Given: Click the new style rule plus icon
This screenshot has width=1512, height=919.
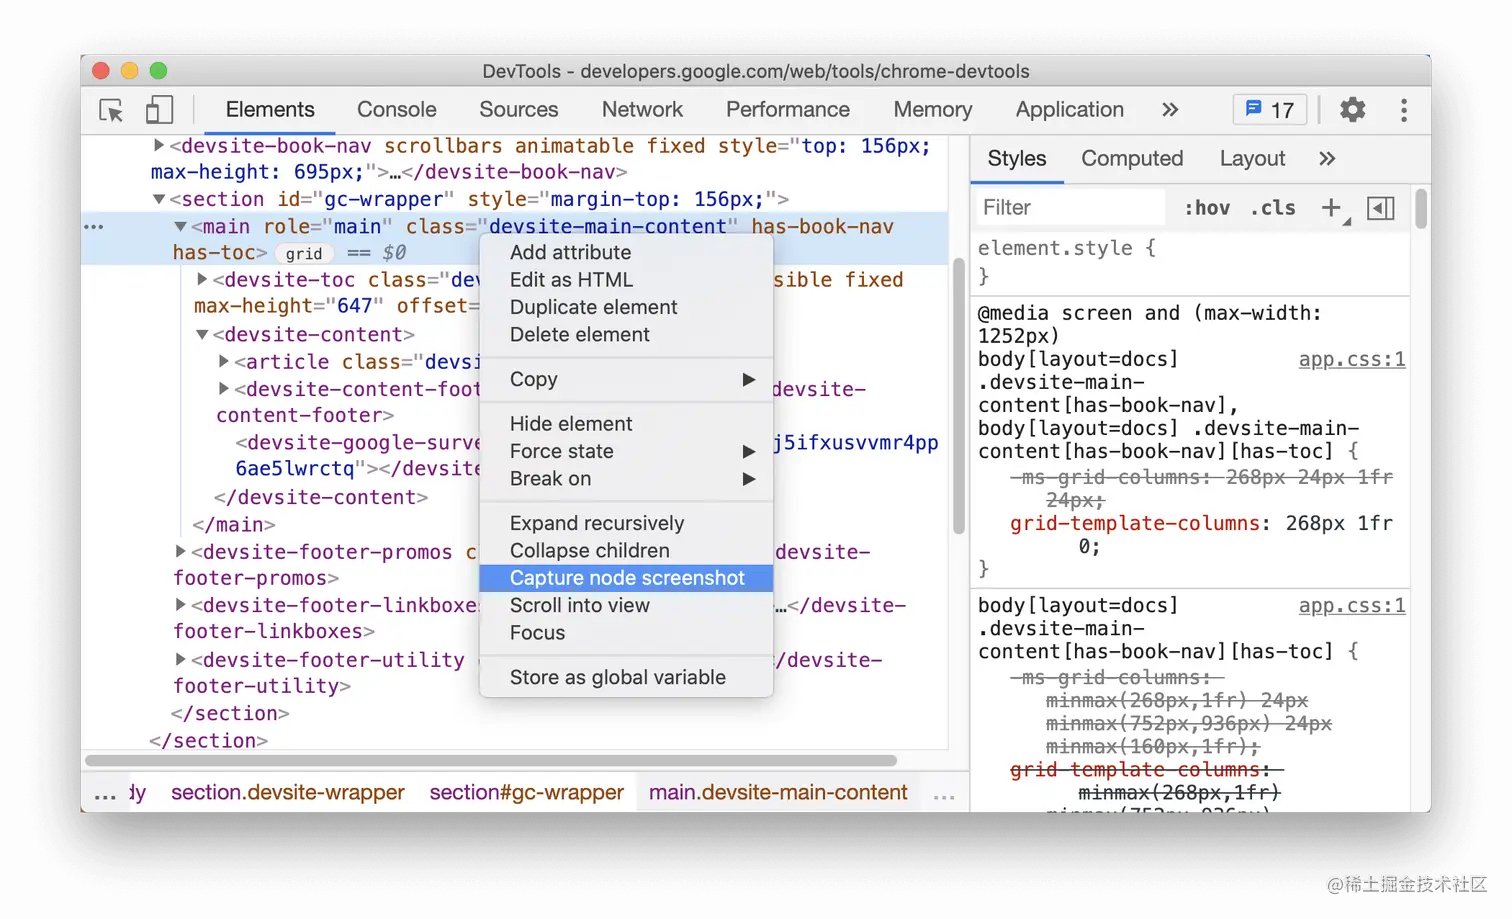Looking at the screenshot, I should (1332, 208).
